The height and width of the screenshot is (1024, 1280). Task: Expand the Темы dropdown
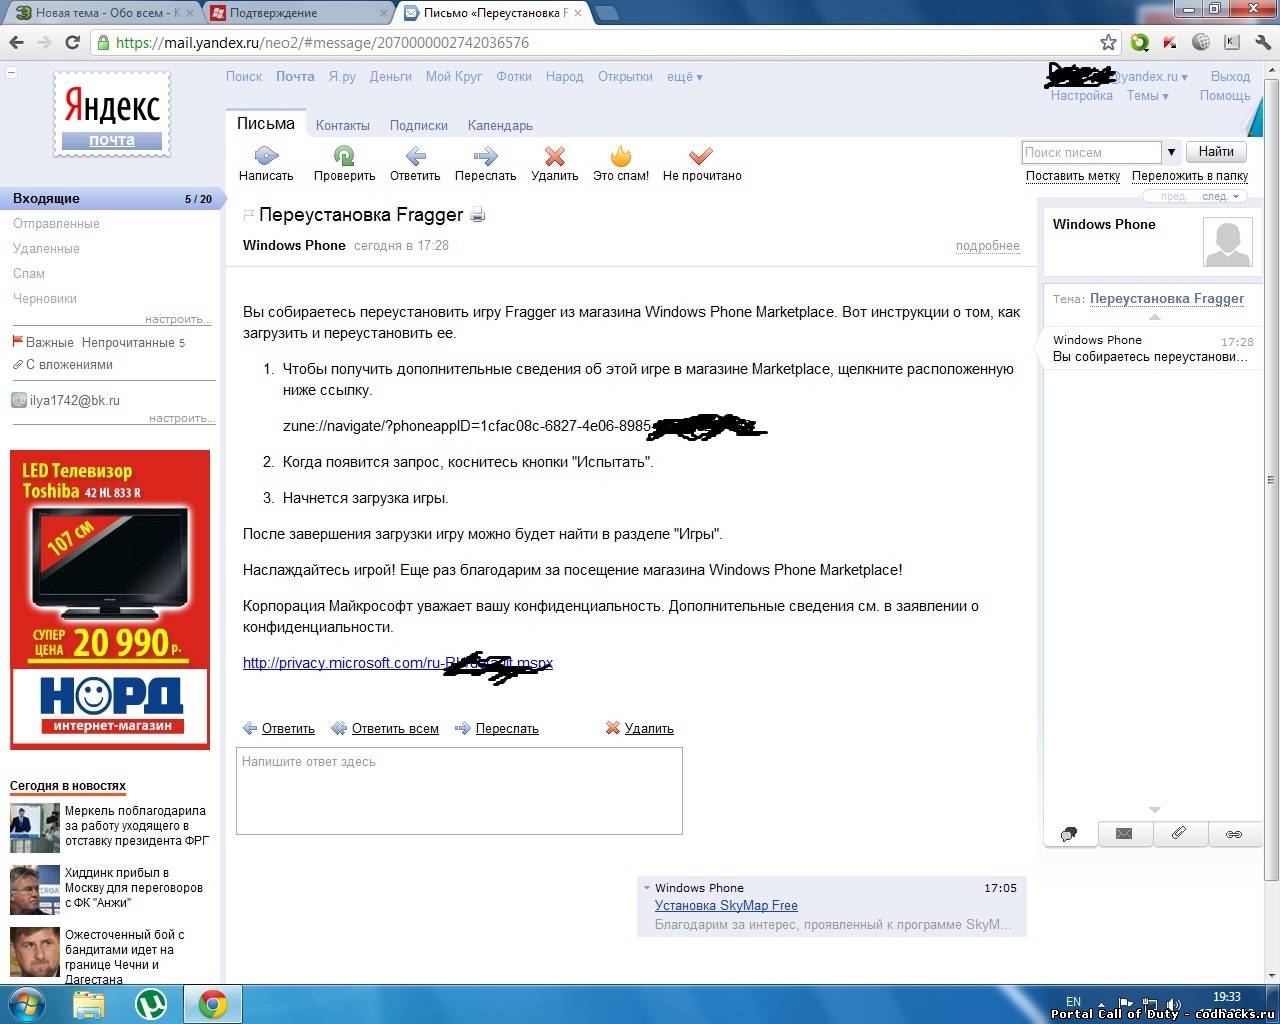point(1148,96)
